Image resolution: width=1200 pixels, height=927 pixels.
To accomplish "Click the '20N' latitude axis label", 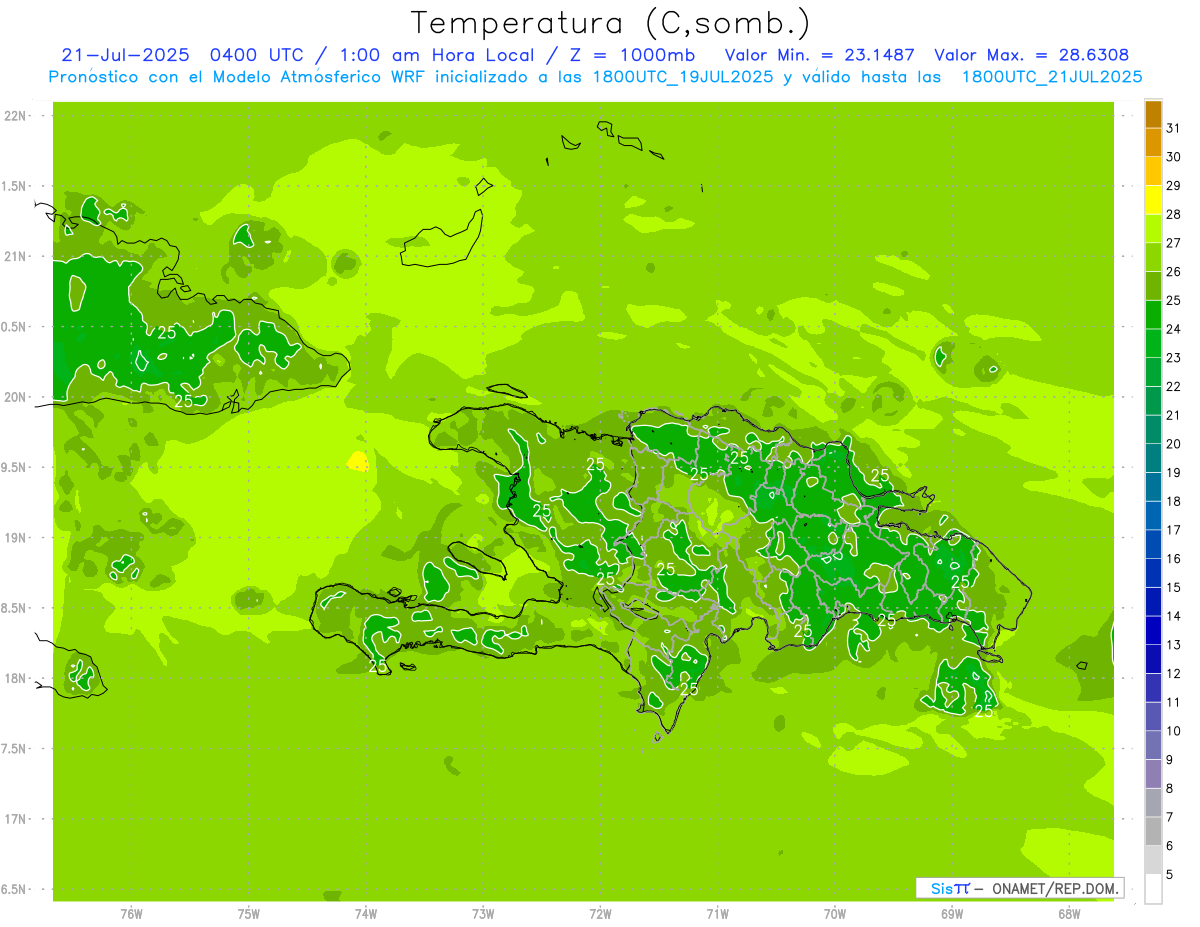I will click(x=15, y=397).
